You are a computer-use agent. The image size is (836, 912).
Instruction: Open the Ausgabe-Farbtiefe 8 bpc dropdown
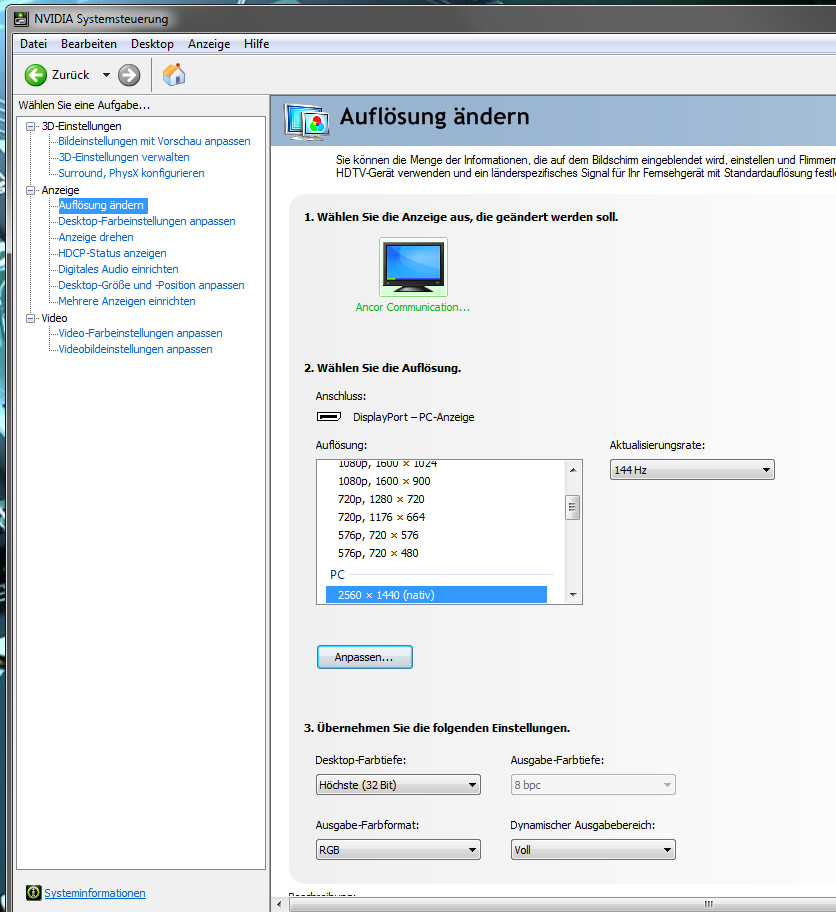point(593,785)
